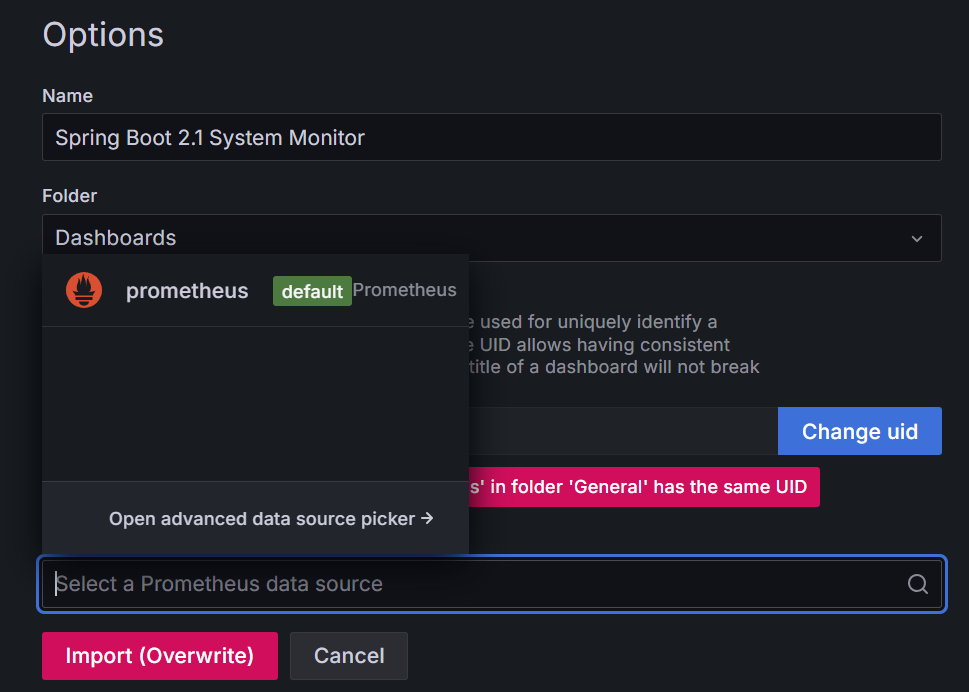Click the UID description text paragraph

(614, 344)
